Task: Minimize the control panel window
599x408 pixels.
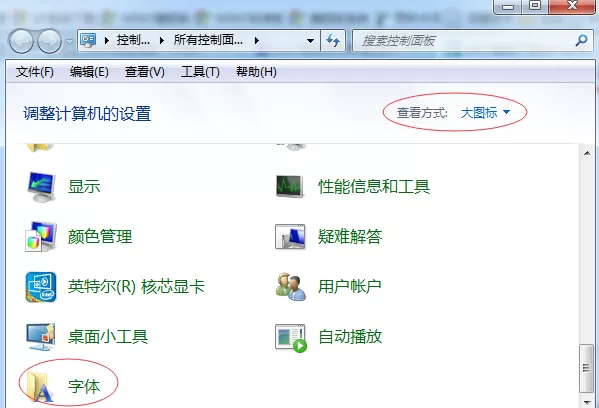Action: tap(508, 7)
